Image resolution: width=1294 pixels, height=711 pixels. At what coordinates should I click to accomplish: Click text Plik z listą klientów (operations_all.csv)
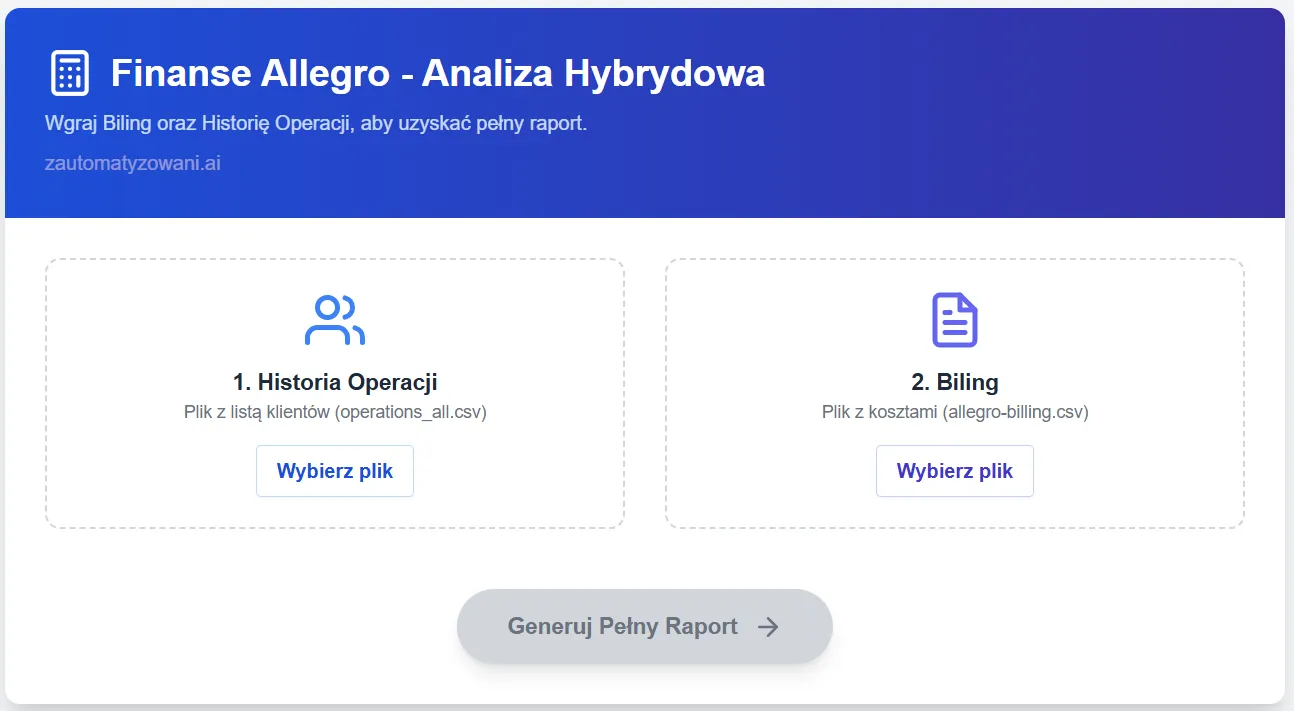tap(335, 412)
